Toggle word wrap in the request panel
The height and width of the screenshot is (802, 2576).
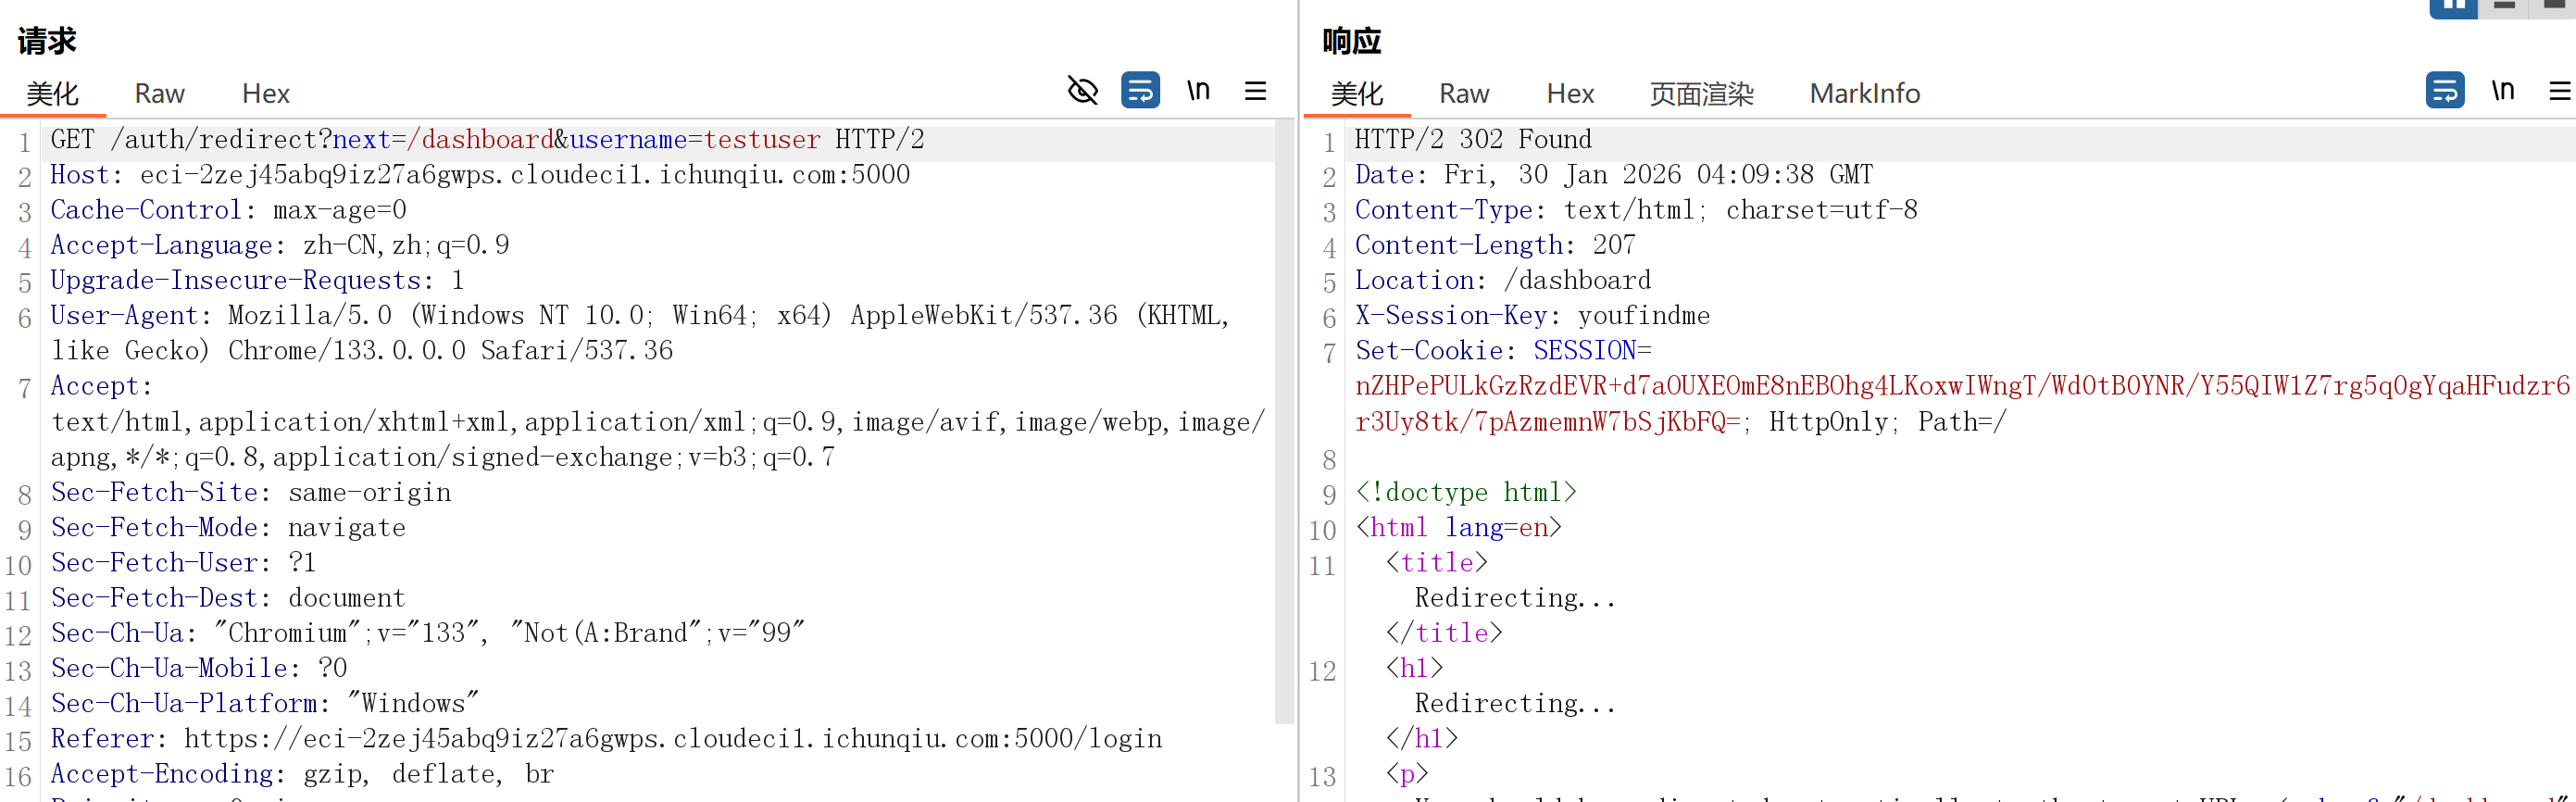click(x=1140, y=91)
